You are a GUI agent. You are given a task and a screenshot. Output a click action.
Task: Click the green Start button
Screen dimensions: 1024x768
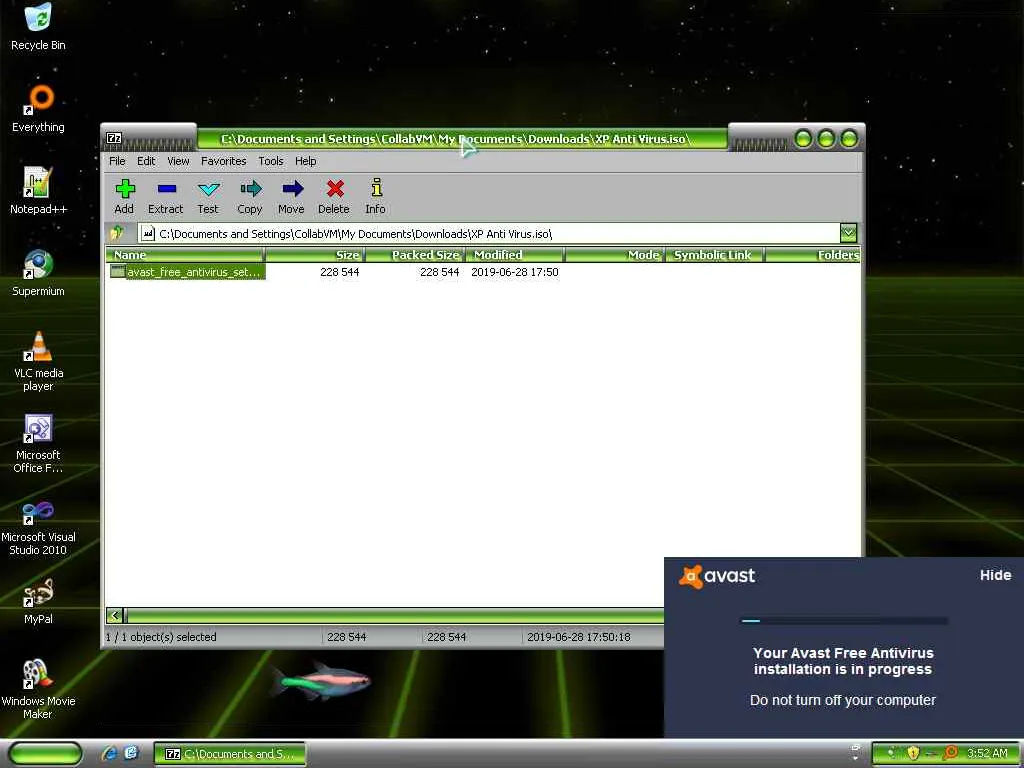click(x=45, y=754)
